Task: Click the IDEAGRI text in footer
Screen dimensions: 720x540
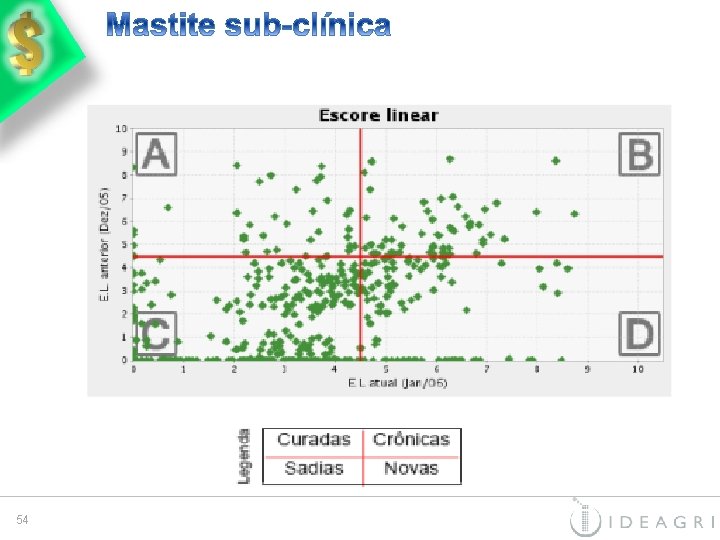Action: coord(661,521)
